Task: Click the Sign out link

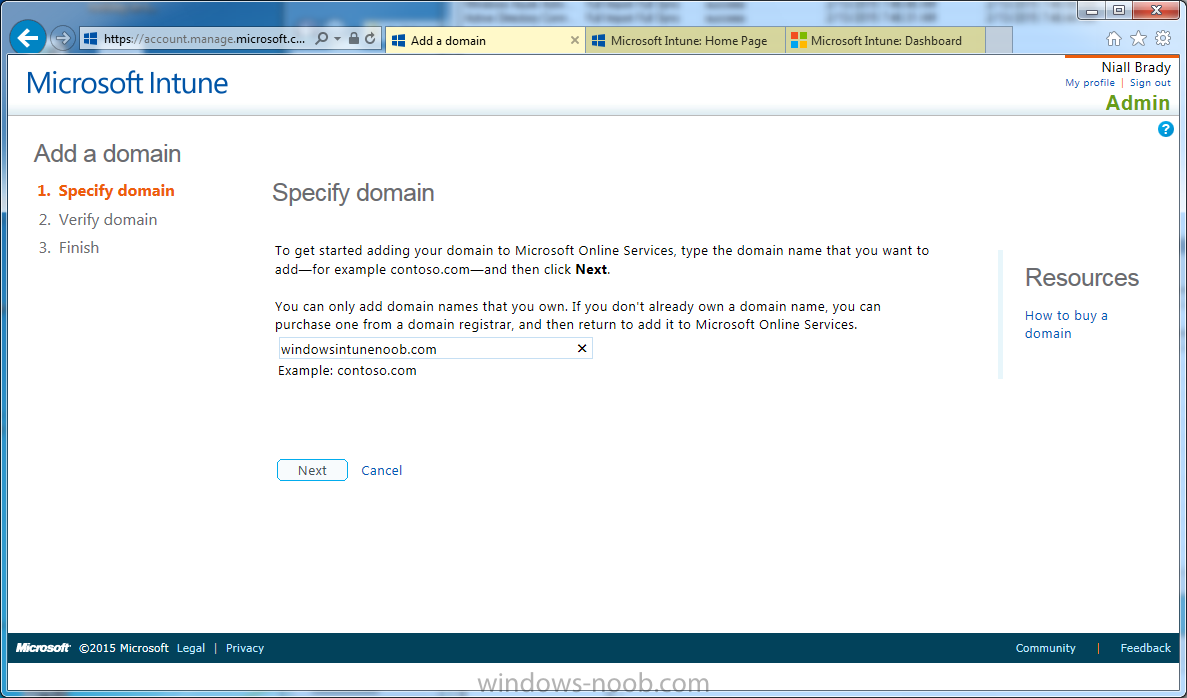Action: (x=1150, y=83)
